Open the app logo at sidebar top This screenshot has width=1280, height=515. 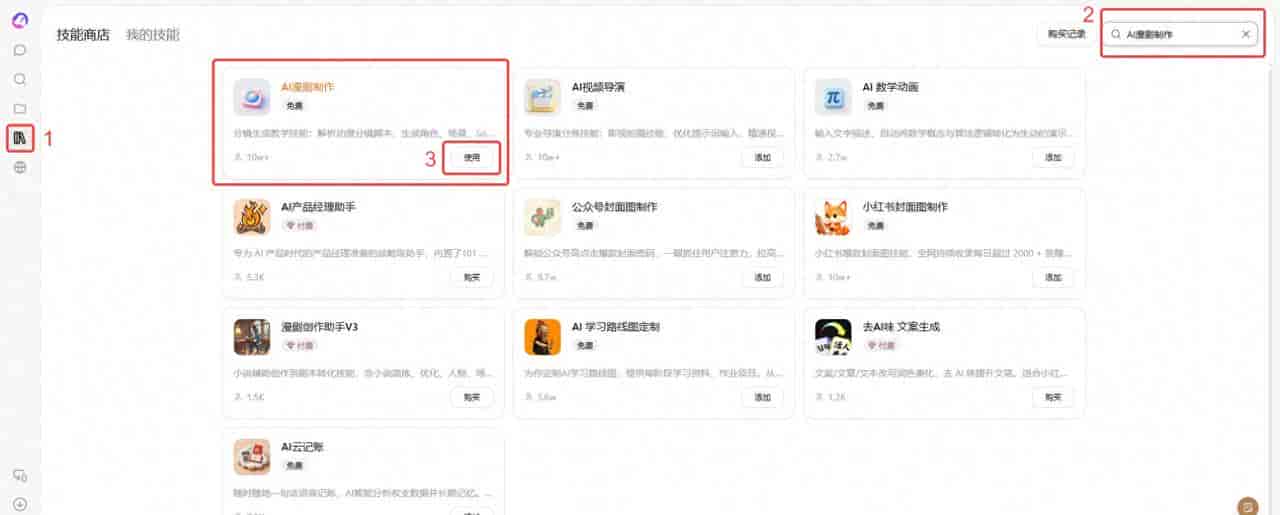tap(20, 20)
